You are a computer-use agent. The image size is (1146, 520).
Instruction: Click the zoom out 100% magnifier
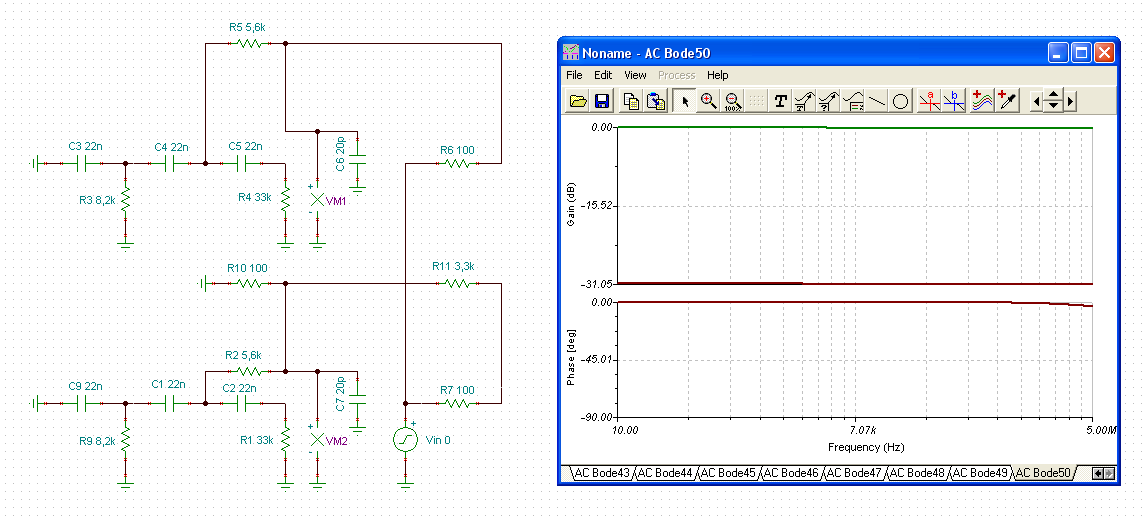(732, 102)
